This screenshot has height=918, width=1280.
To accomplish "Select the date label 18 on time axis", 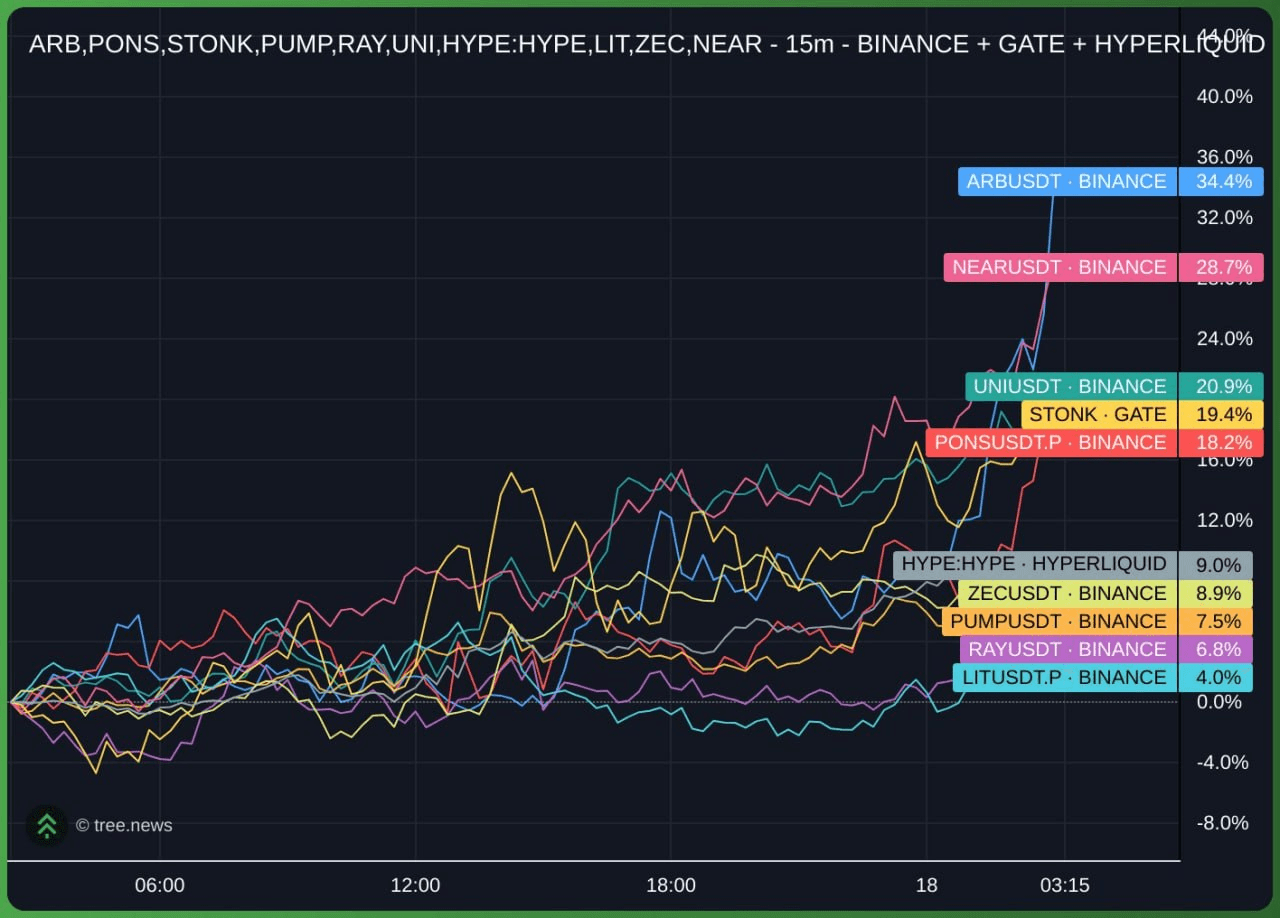I will pyautogui.click(x=927, y=885).
